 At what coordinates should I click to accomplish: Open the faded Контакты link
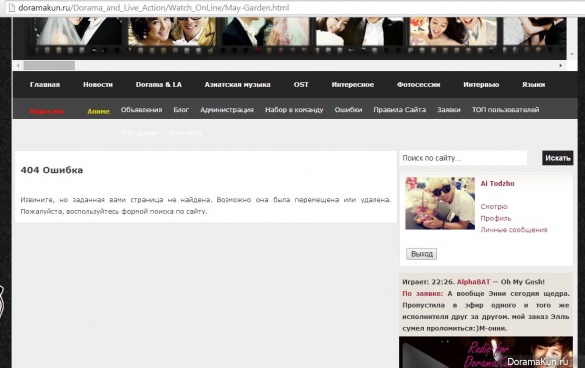coord(185,133)
